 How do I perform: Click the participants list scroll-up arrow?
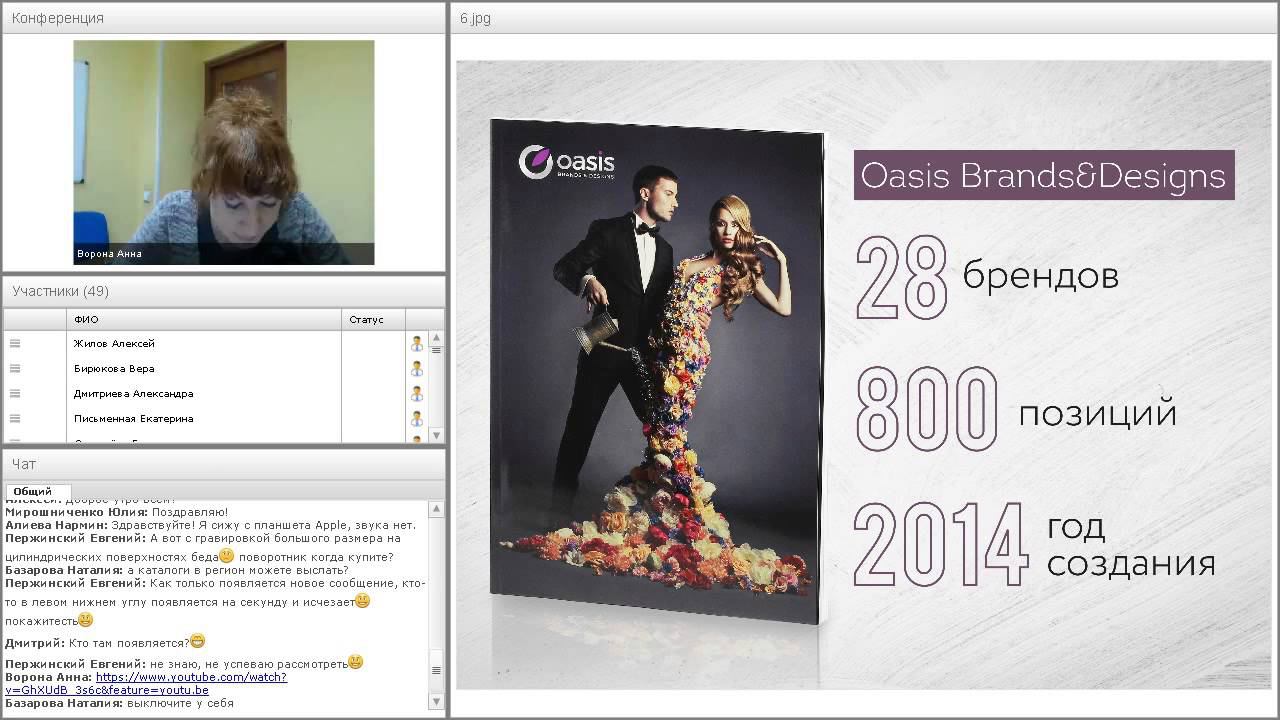436,338
